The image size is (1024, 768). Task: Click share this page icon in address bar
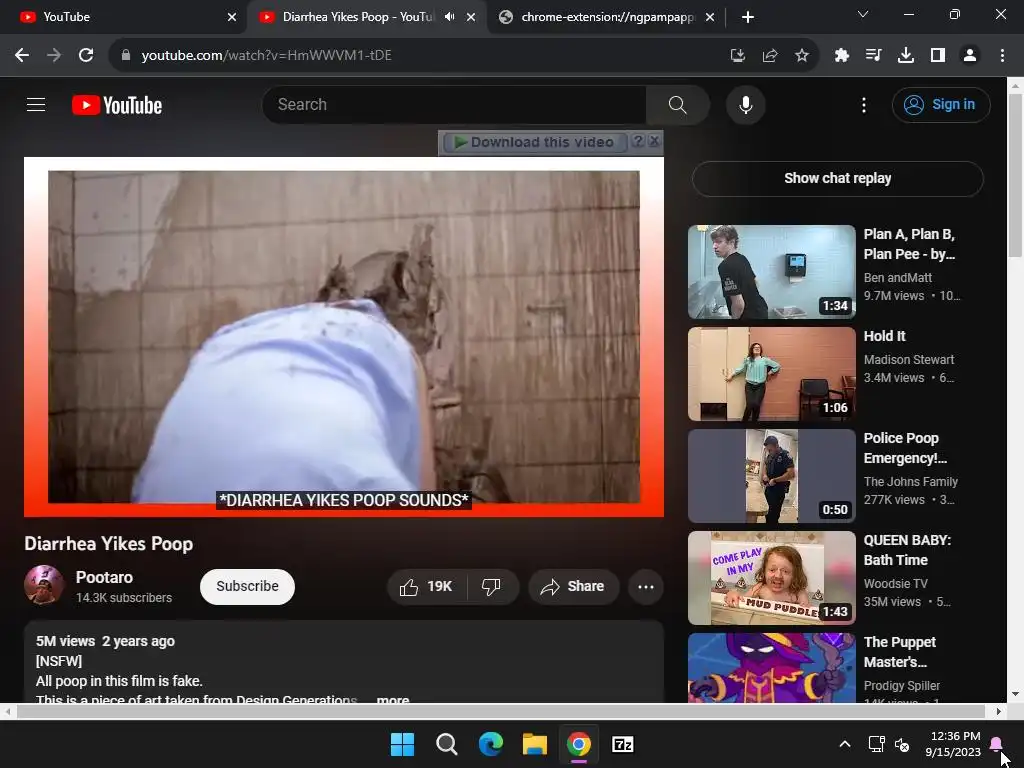point(769,56)
